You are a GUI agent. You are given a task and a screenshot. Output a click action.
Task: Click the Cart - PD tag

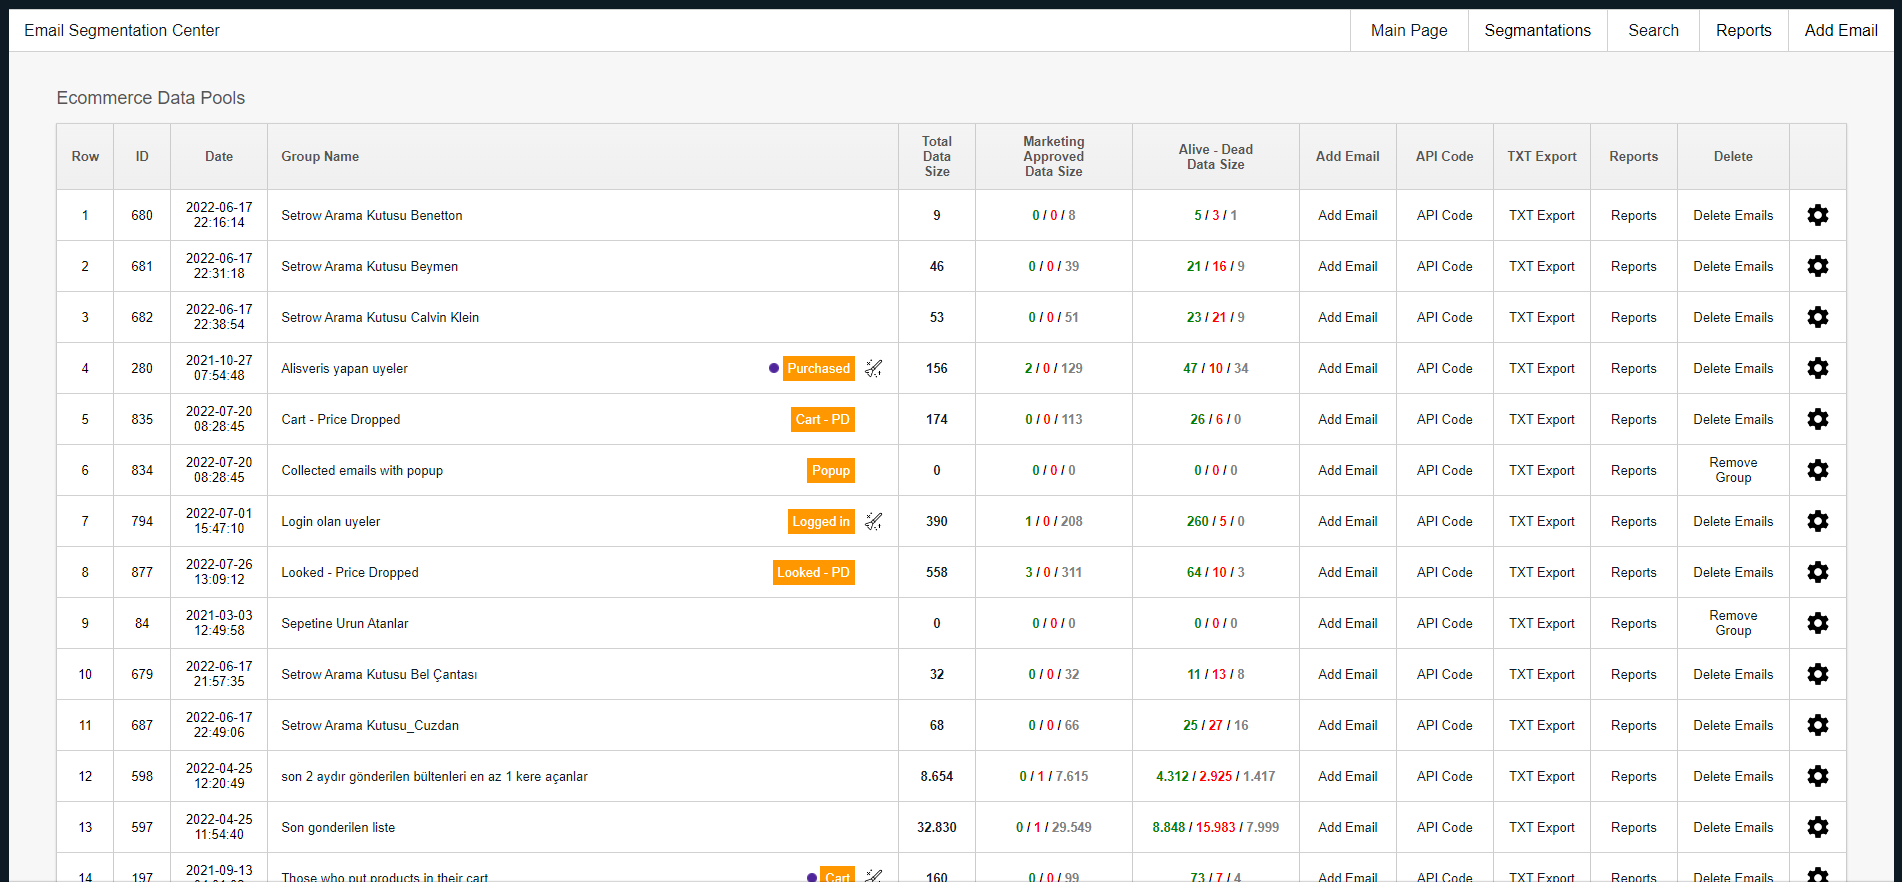click(x=823, y=419)
